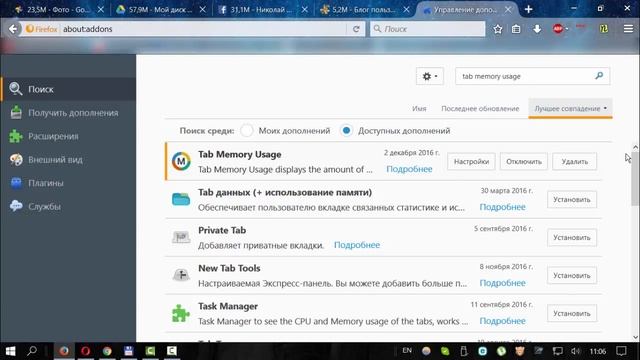Open the downloads arrow icon

537,29
